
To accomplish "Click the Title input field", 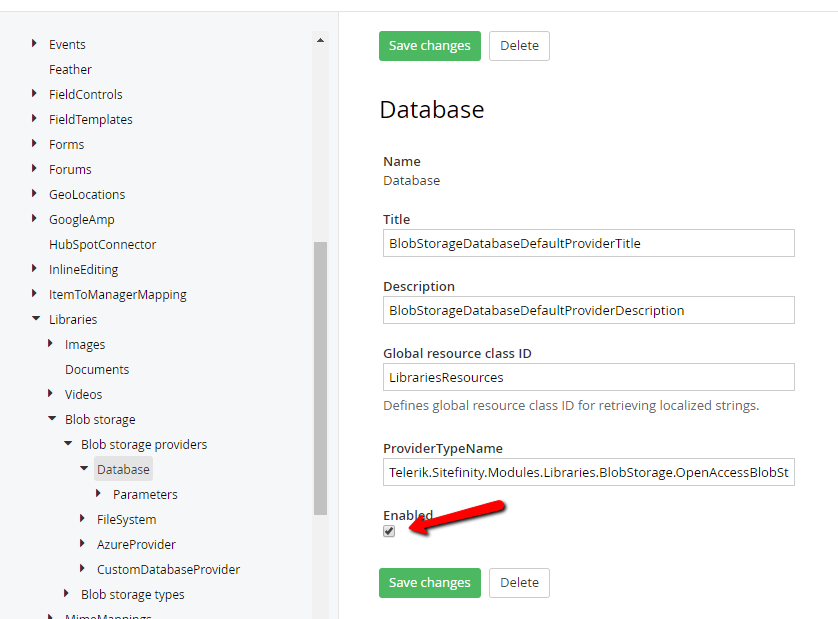I will tap(588, 243).
